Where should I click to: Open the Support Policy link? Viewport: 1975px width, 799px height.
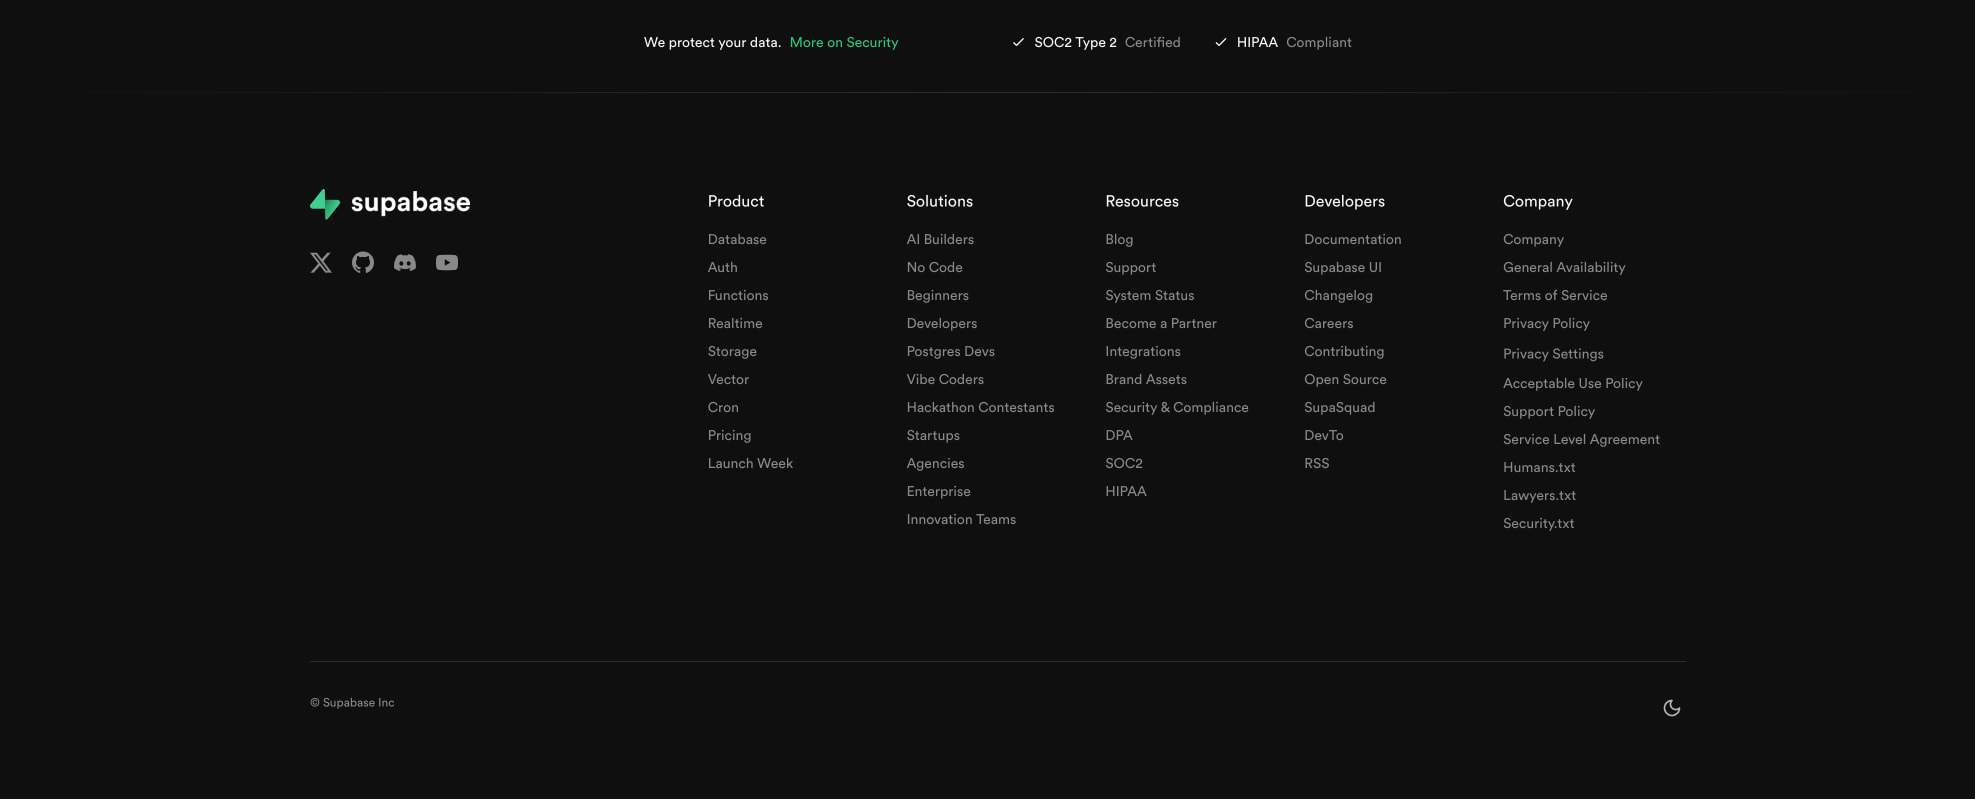point(1549,411)
